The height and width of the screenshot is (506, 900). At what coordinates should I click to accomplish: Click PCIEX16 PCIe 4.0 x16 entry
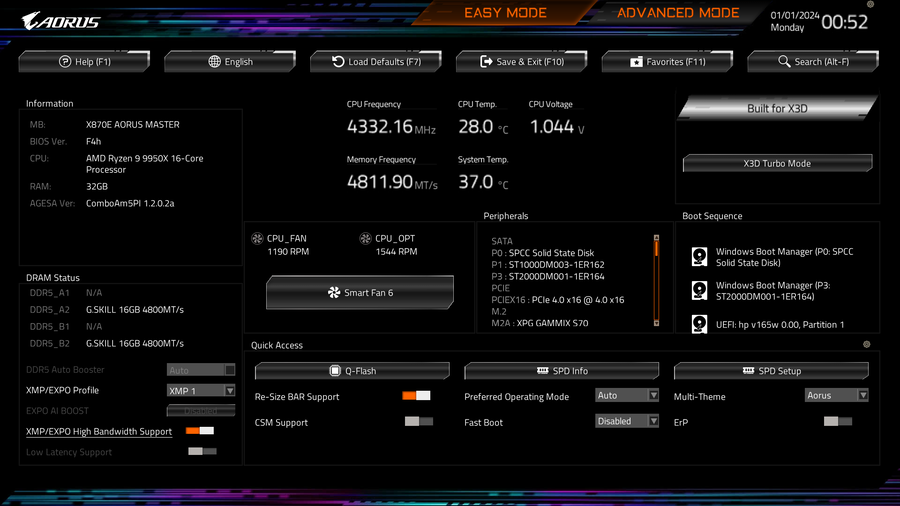(557, 300)
